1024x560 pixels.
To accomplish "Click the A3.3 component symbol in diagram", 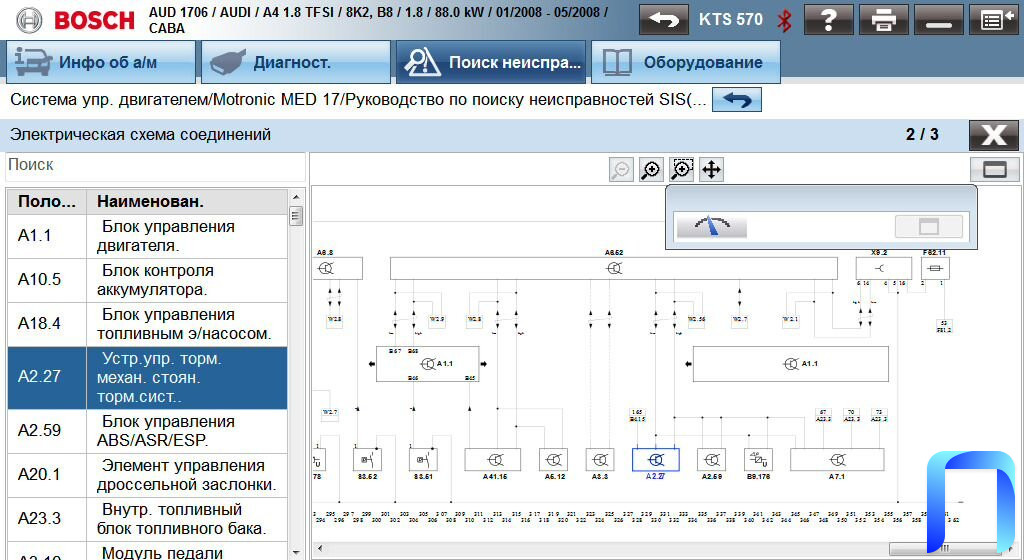I will (x=600, y=460).
